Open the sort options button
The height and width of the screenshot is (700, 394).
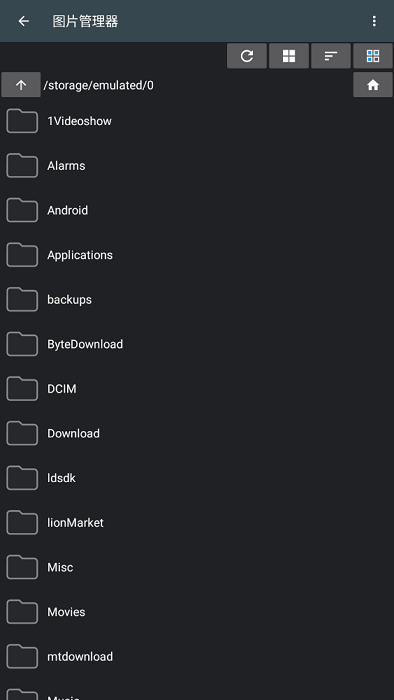pos(331,56)
